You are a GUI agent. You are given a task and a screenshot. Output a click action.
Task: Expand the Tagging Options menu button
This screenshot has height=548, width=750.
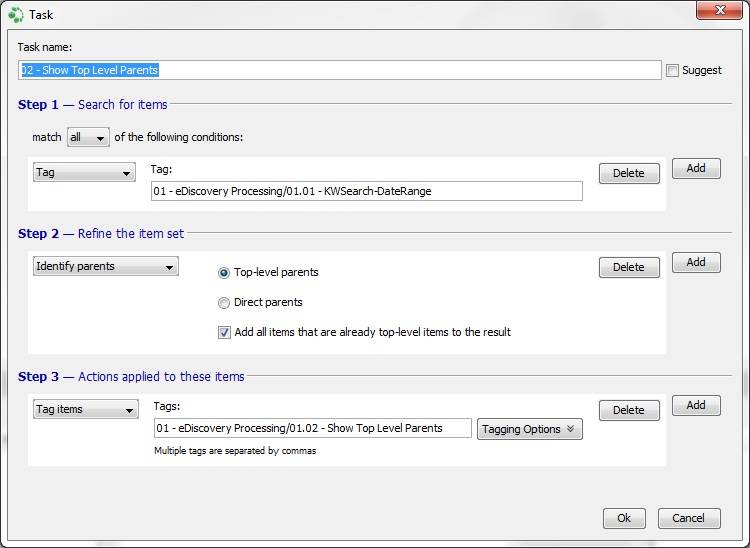[529, 429]
